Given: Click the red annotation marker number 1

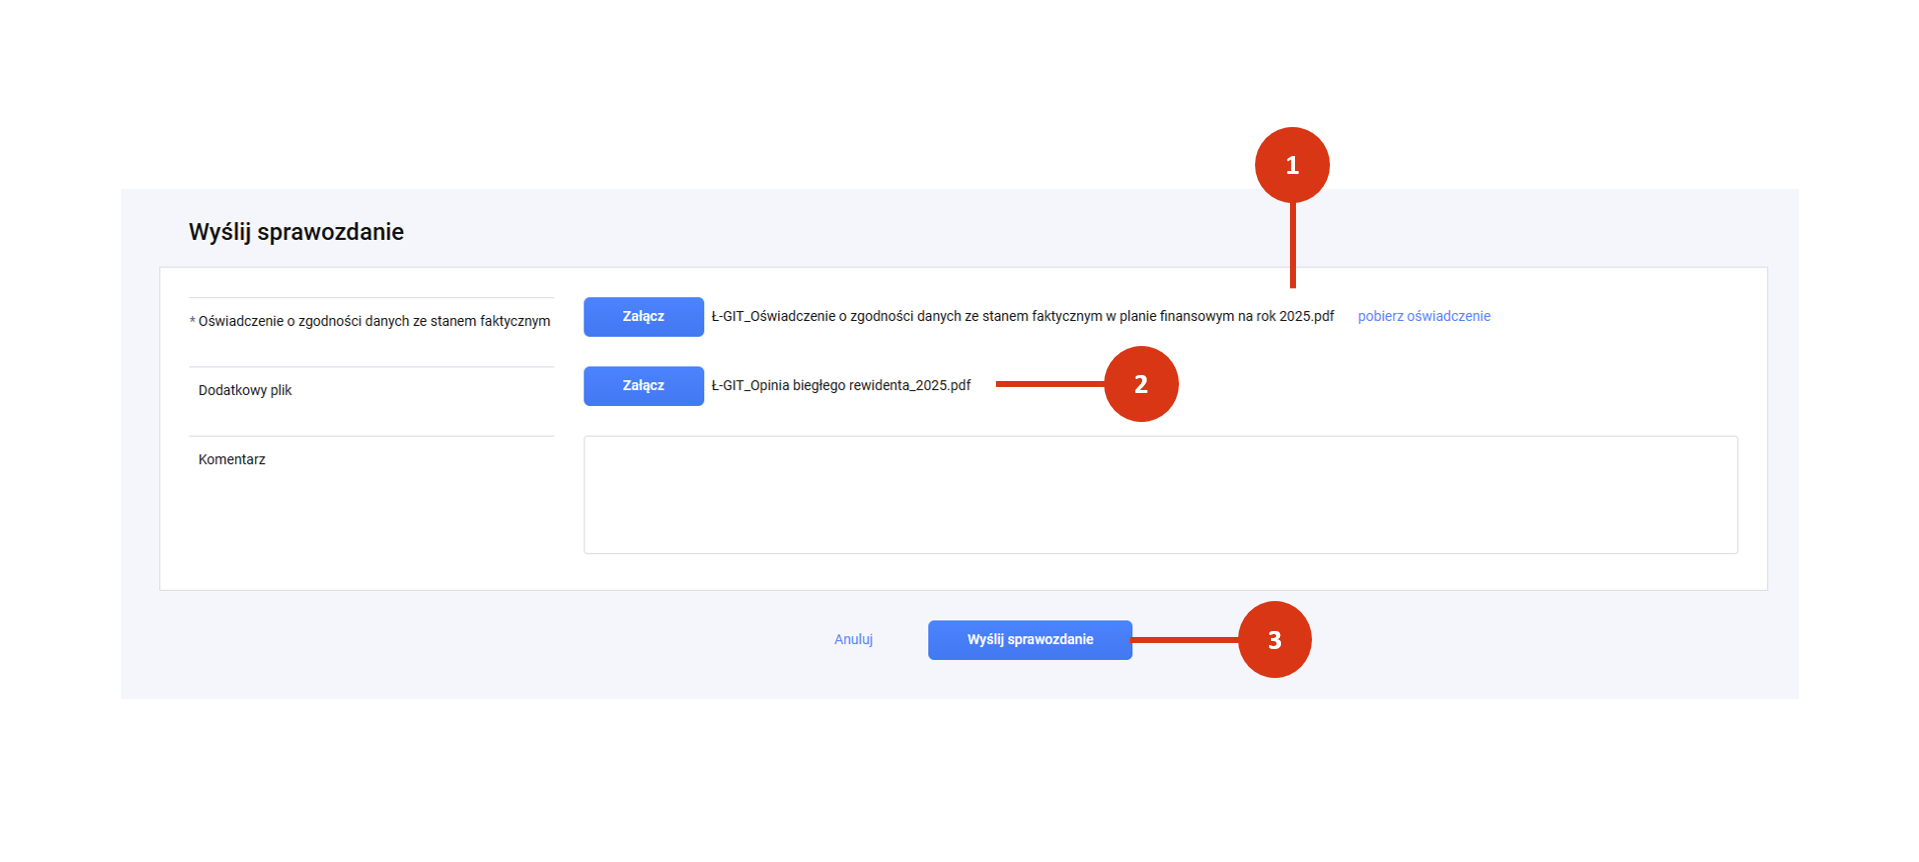Looking at the screenshot, I should tap(1292, 165).
